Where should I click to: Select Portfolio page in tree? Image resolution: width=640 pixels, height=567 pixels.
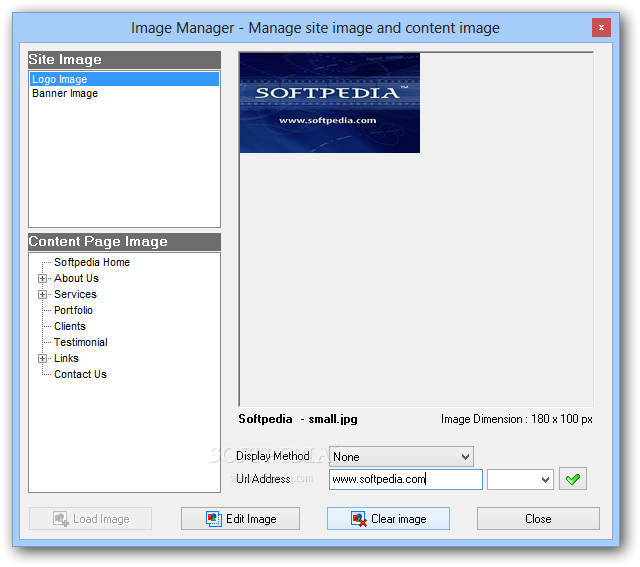pos(73,310)
